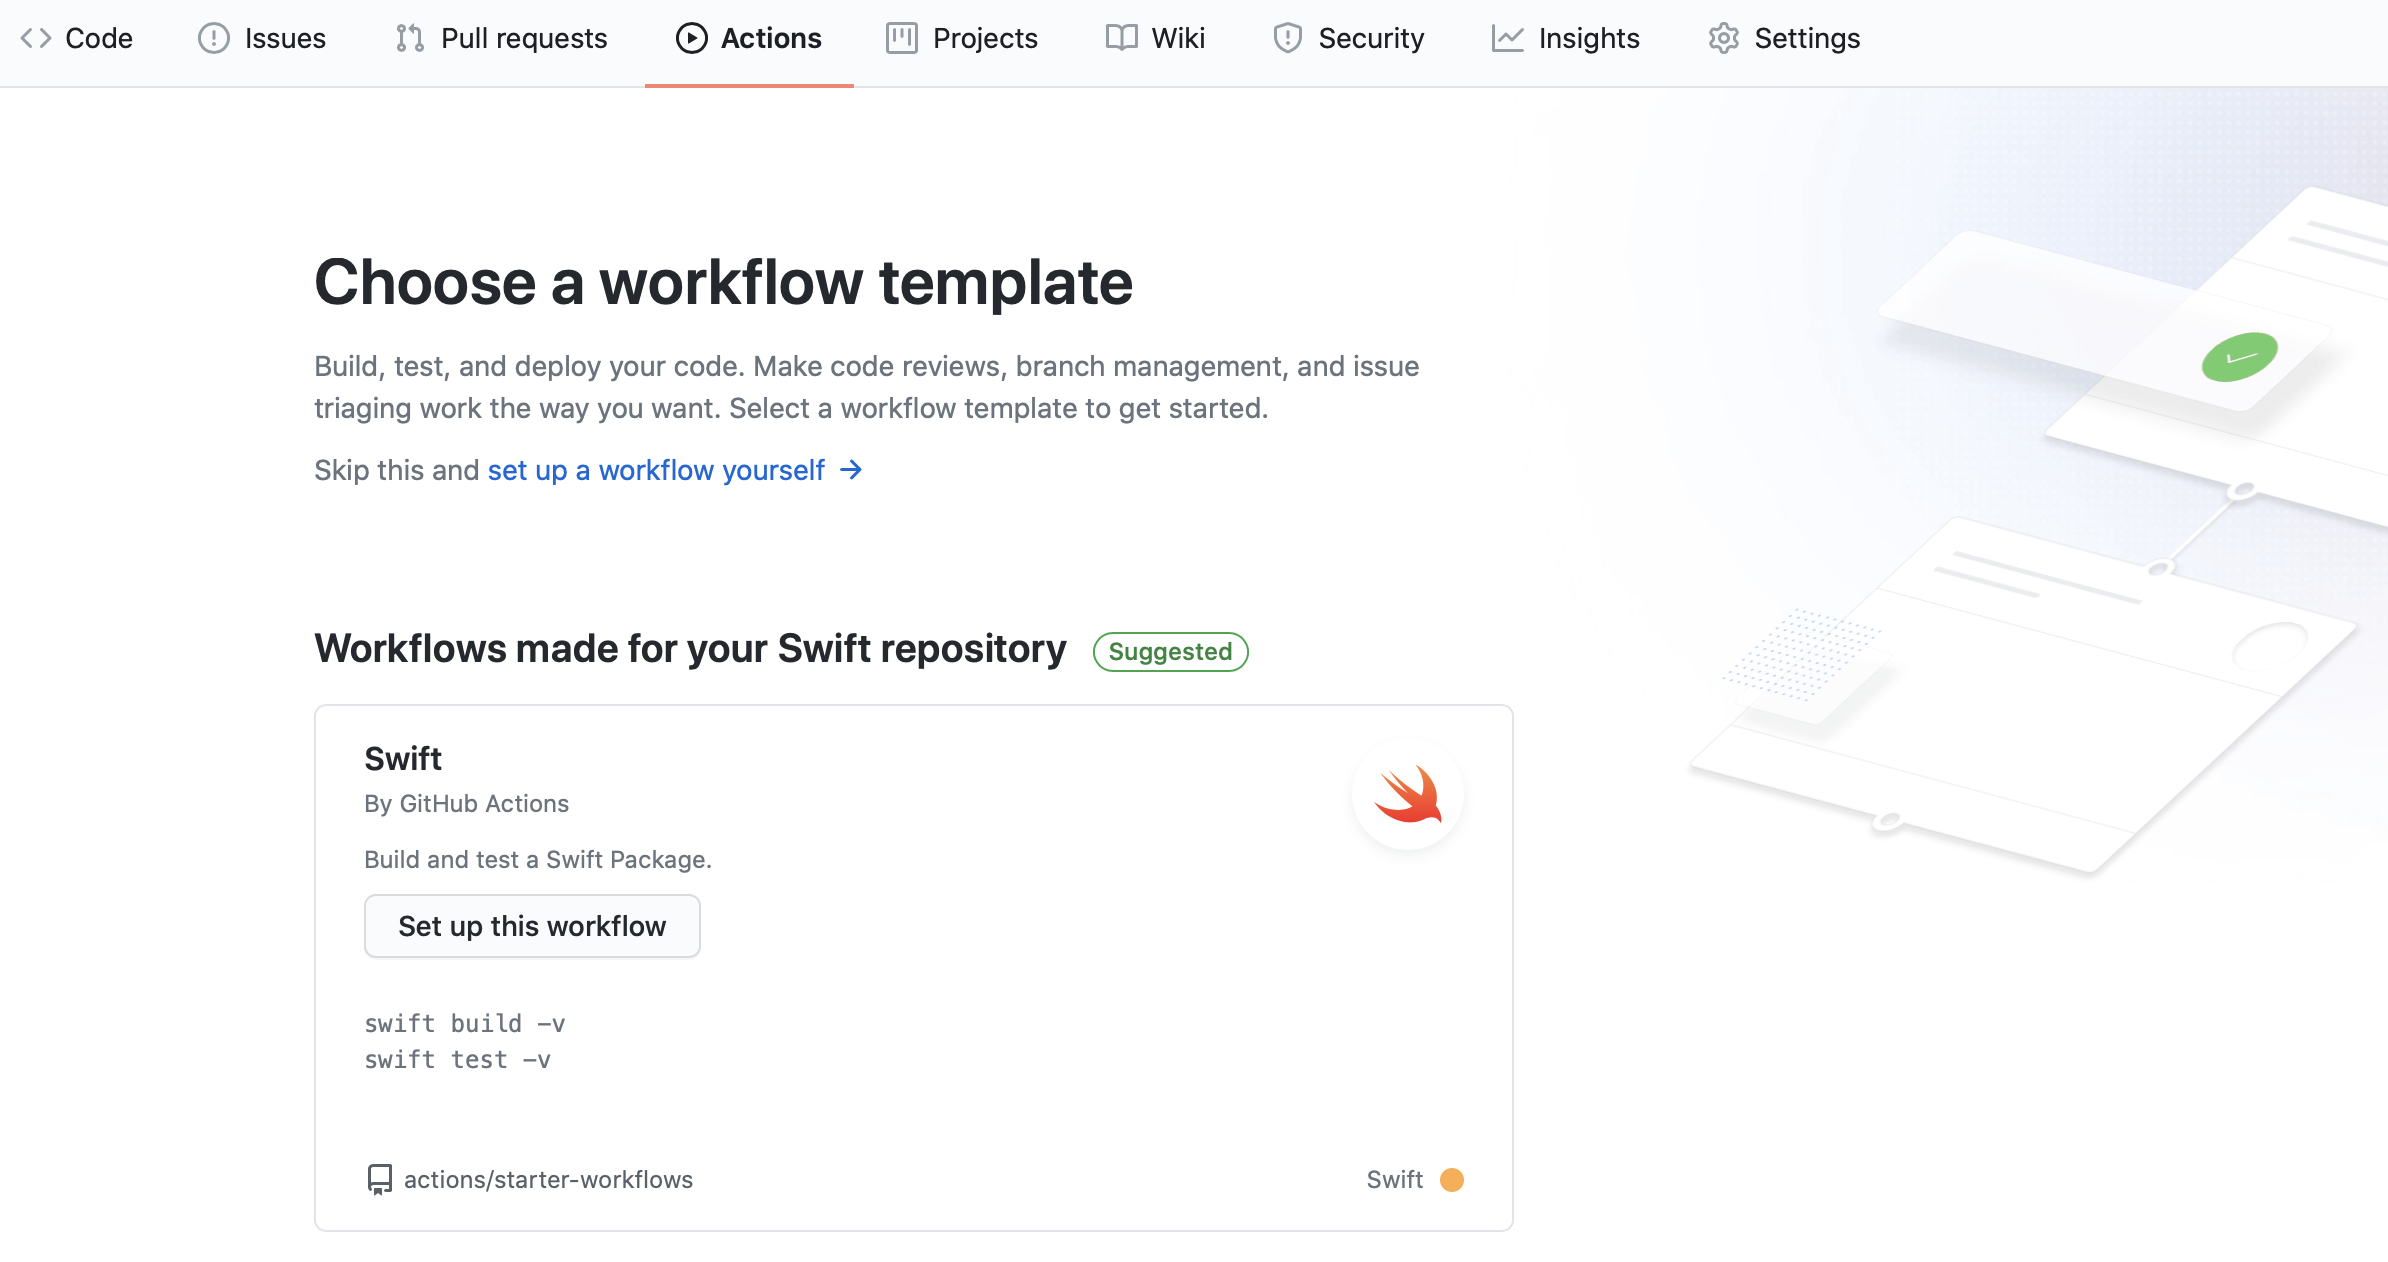
Task: Select the Actions tab
Action: [x=749, y=38]
